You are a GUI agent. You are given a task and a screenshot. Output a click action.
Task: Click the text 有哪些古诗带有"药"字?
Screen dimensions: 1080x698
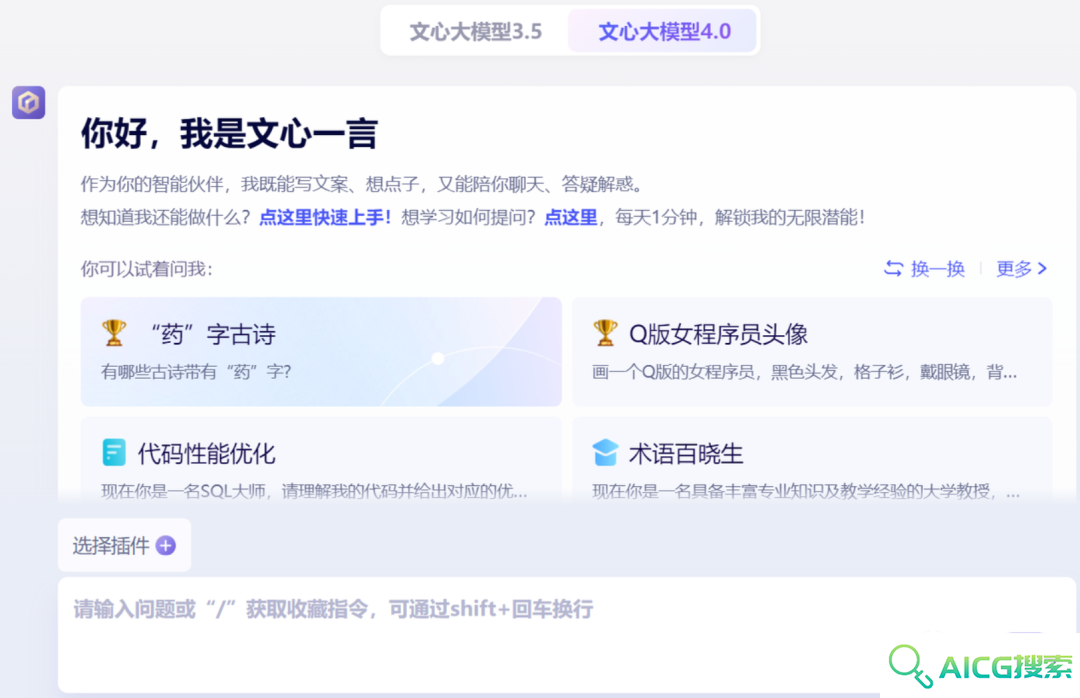pos(196,372)
